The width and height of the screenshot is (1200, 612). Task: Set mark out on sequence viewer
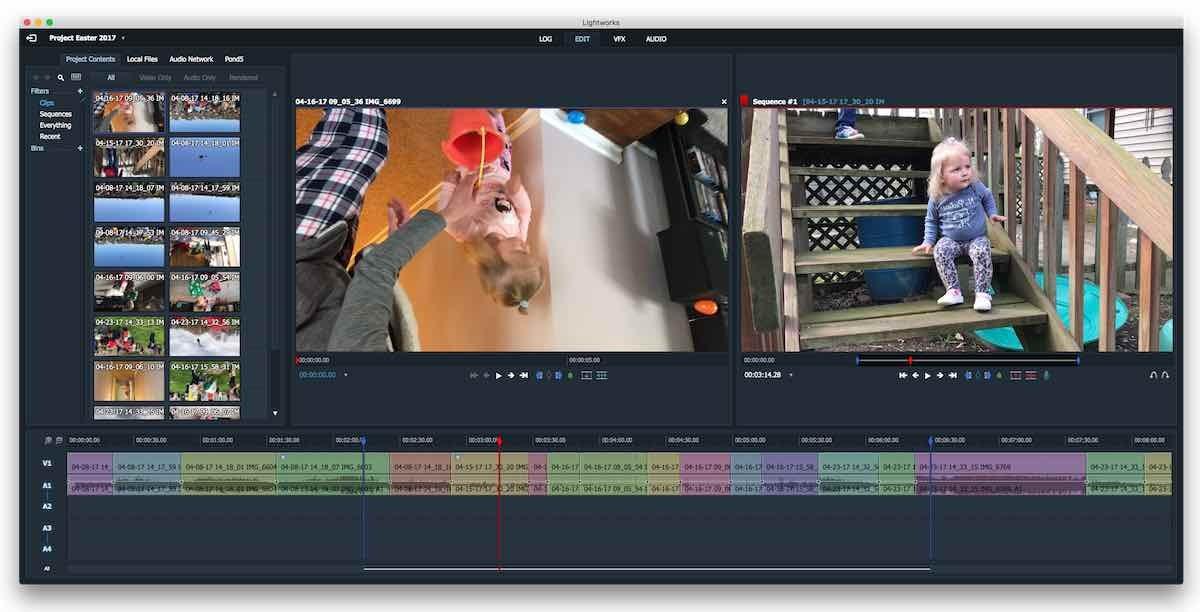click(x=988, y=375)
